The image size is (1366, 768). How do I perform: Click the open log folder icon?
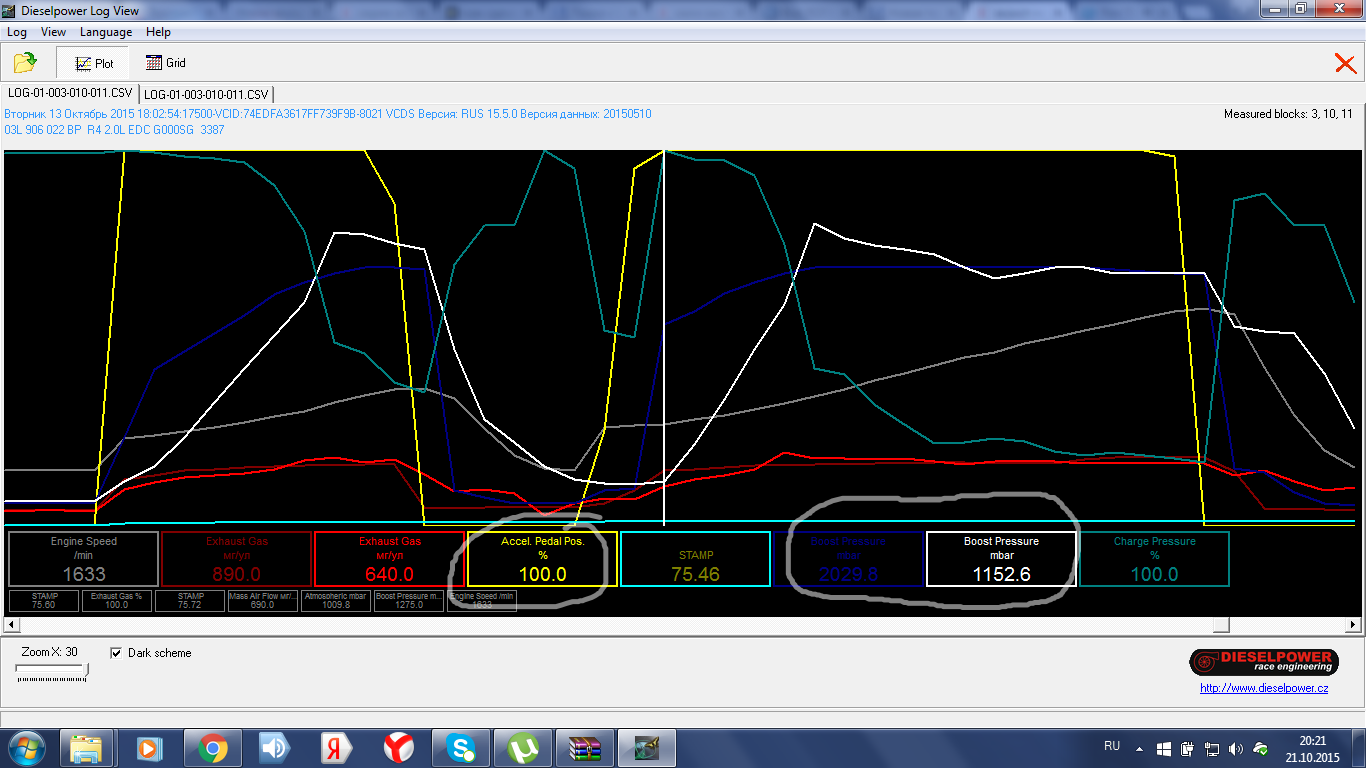click(x=25, y=63)
